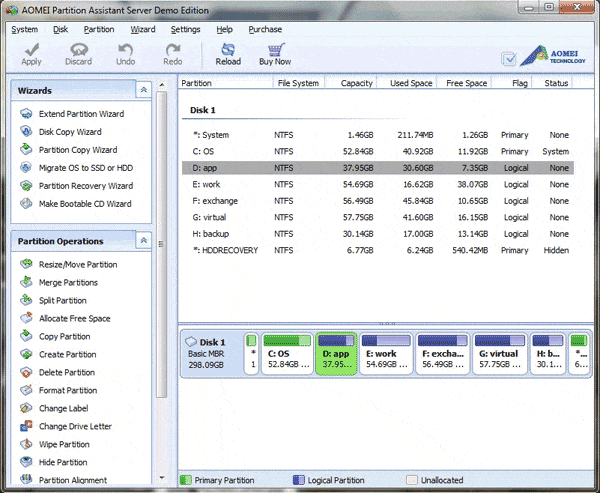
Task: Select the D: app block in disk map
Action: click(x=336, y=353)
